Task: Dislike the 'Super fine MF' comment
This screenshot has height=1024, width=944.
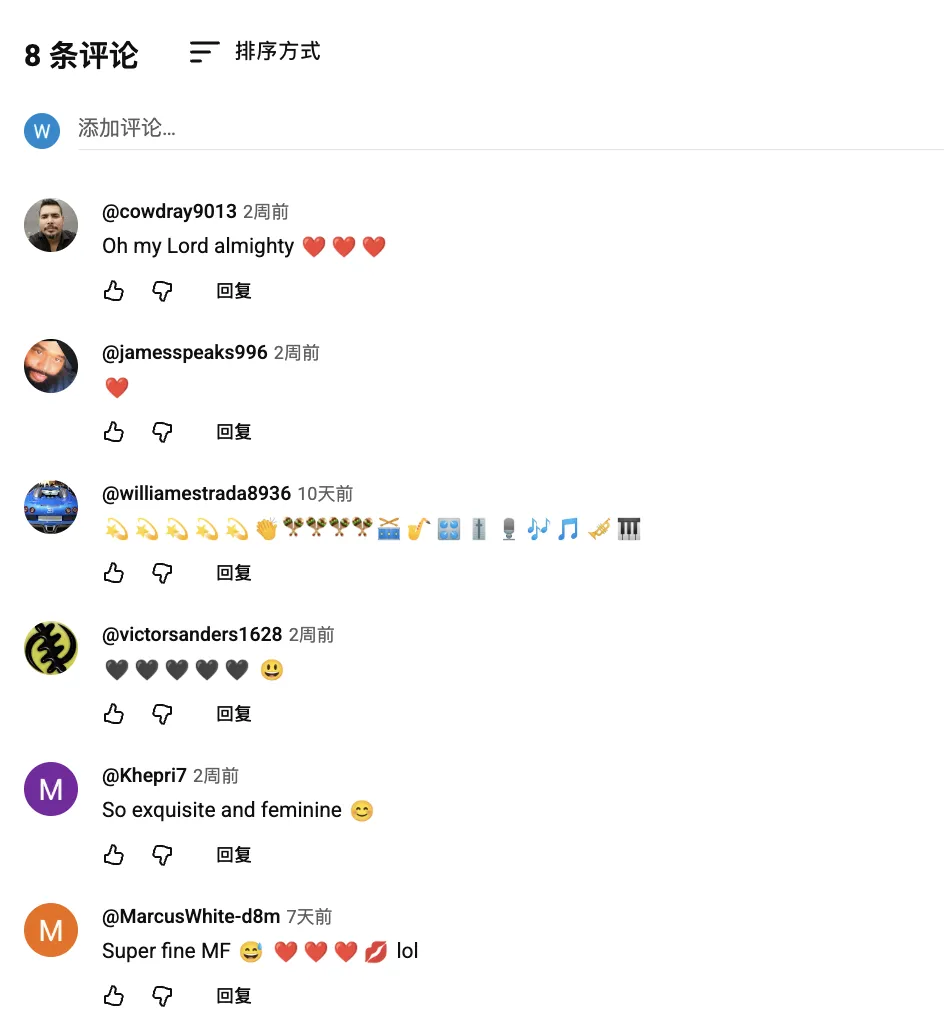Action: click(x=162, y=996)
